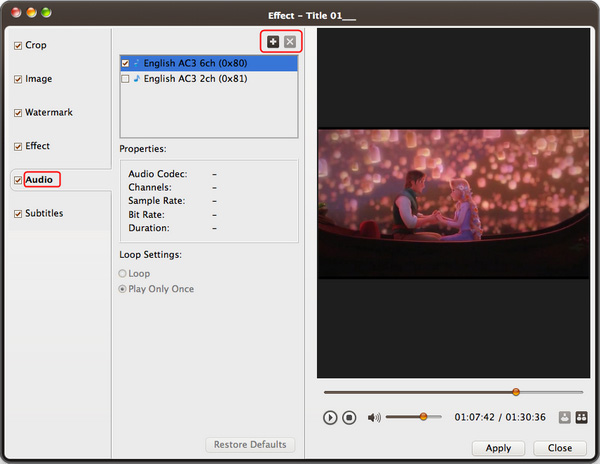Click the remove audio track X icon
Viewport: 600px width, 464px height.
click(x=290, y=42)
